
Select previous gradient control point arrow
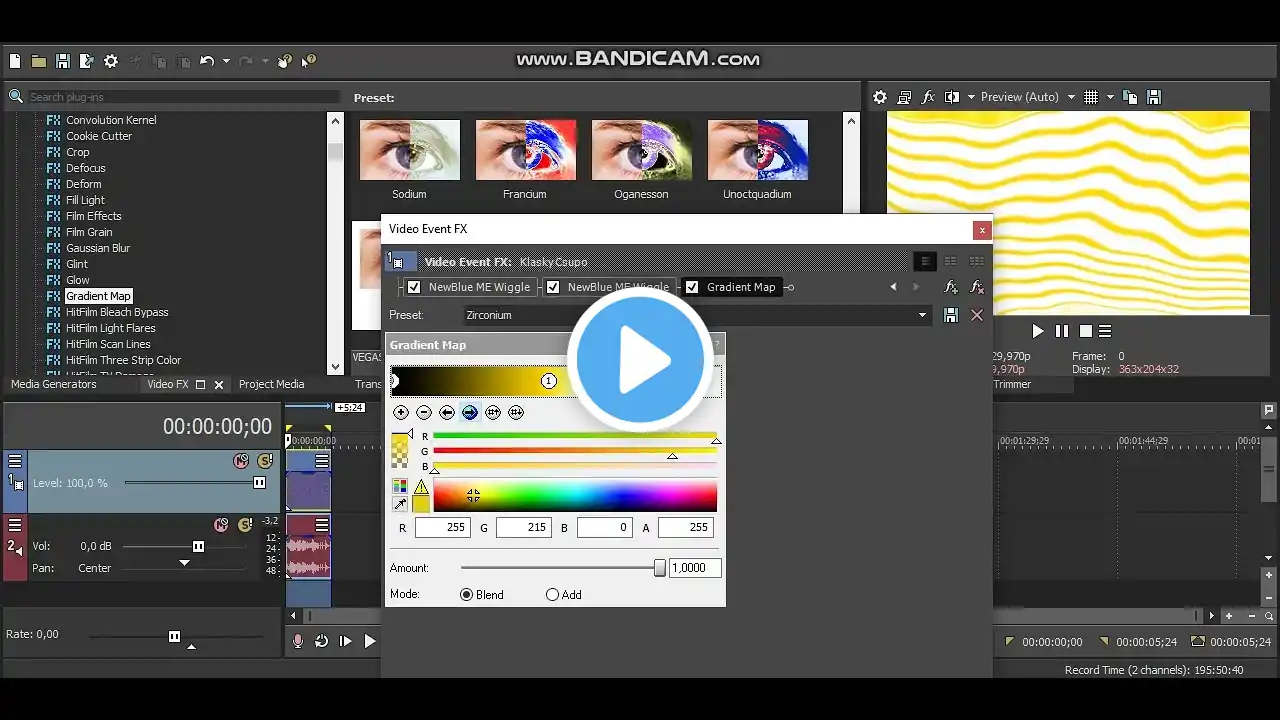[x=447, y=412]
